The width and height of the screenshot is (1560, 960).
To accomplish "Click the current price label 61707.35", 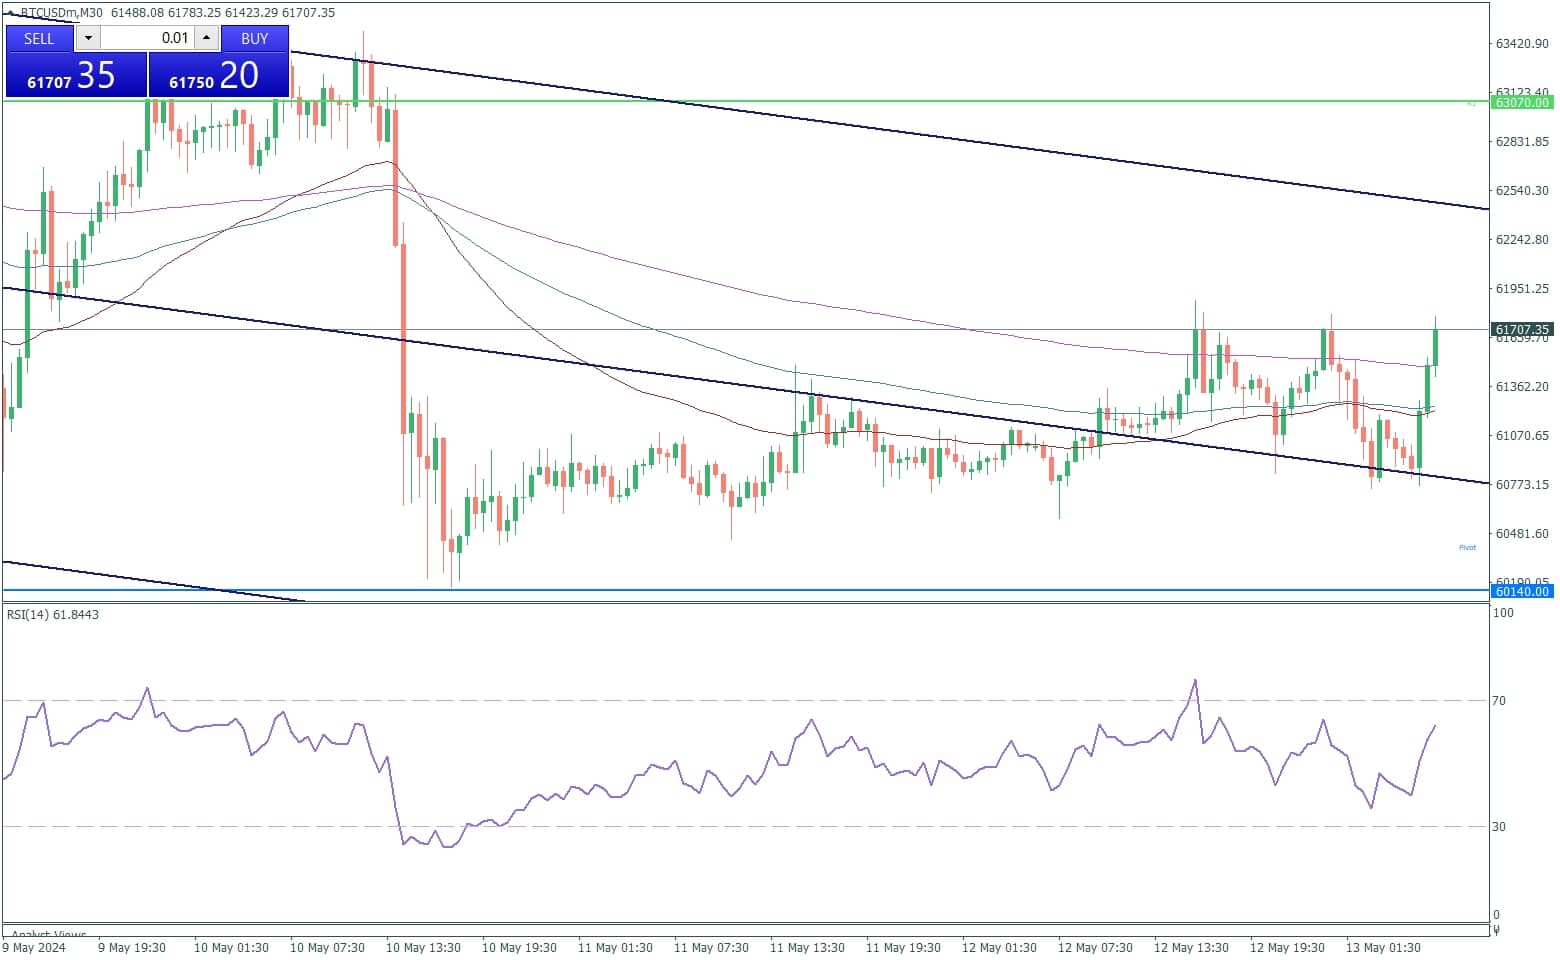I will (x=1522, y=329).
